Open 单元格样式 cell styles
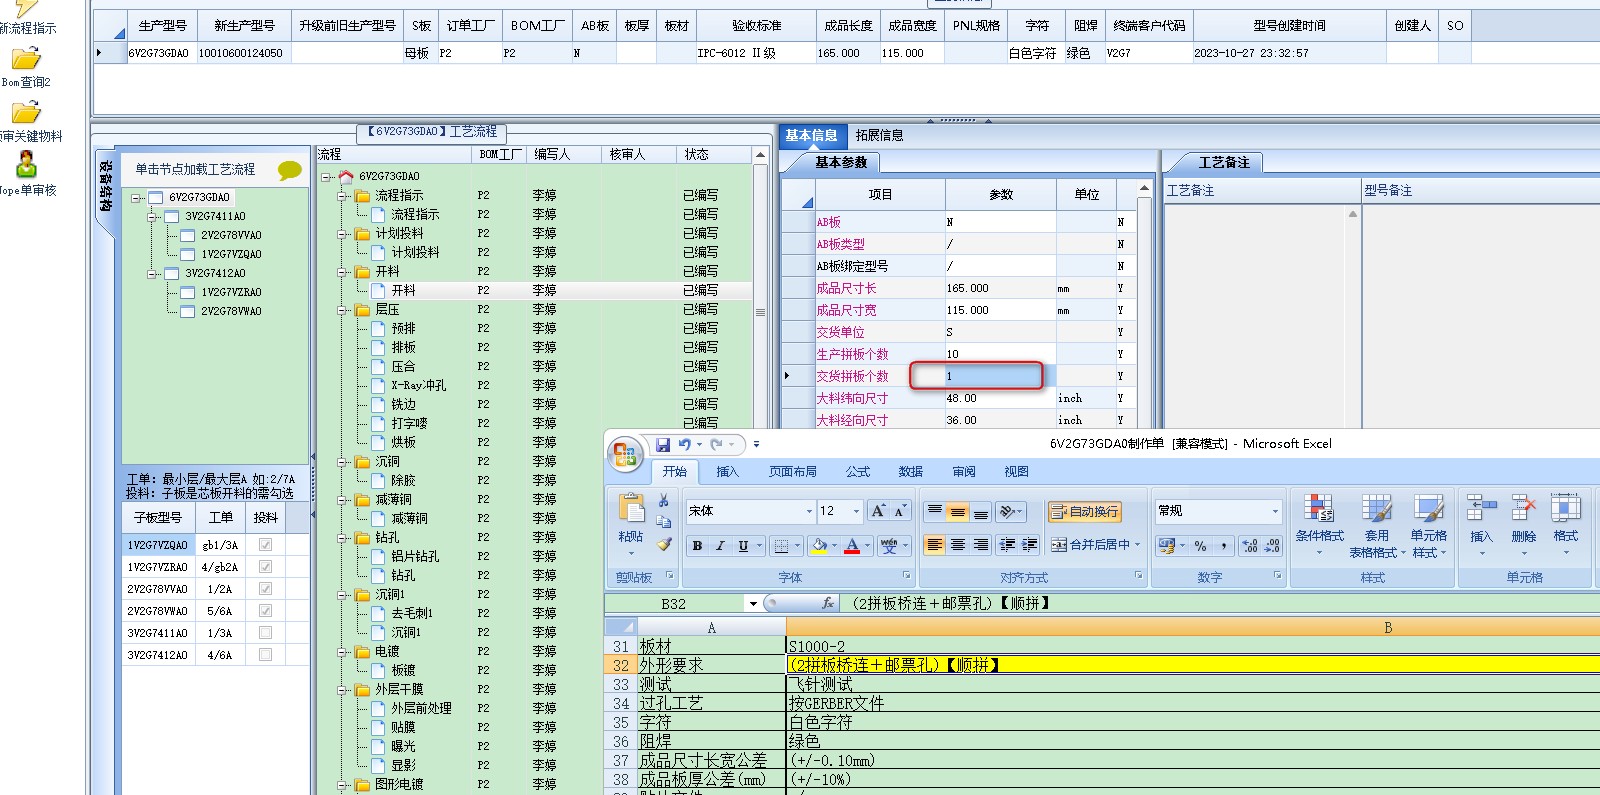 pyautogui.click(x=1428, y=525)
